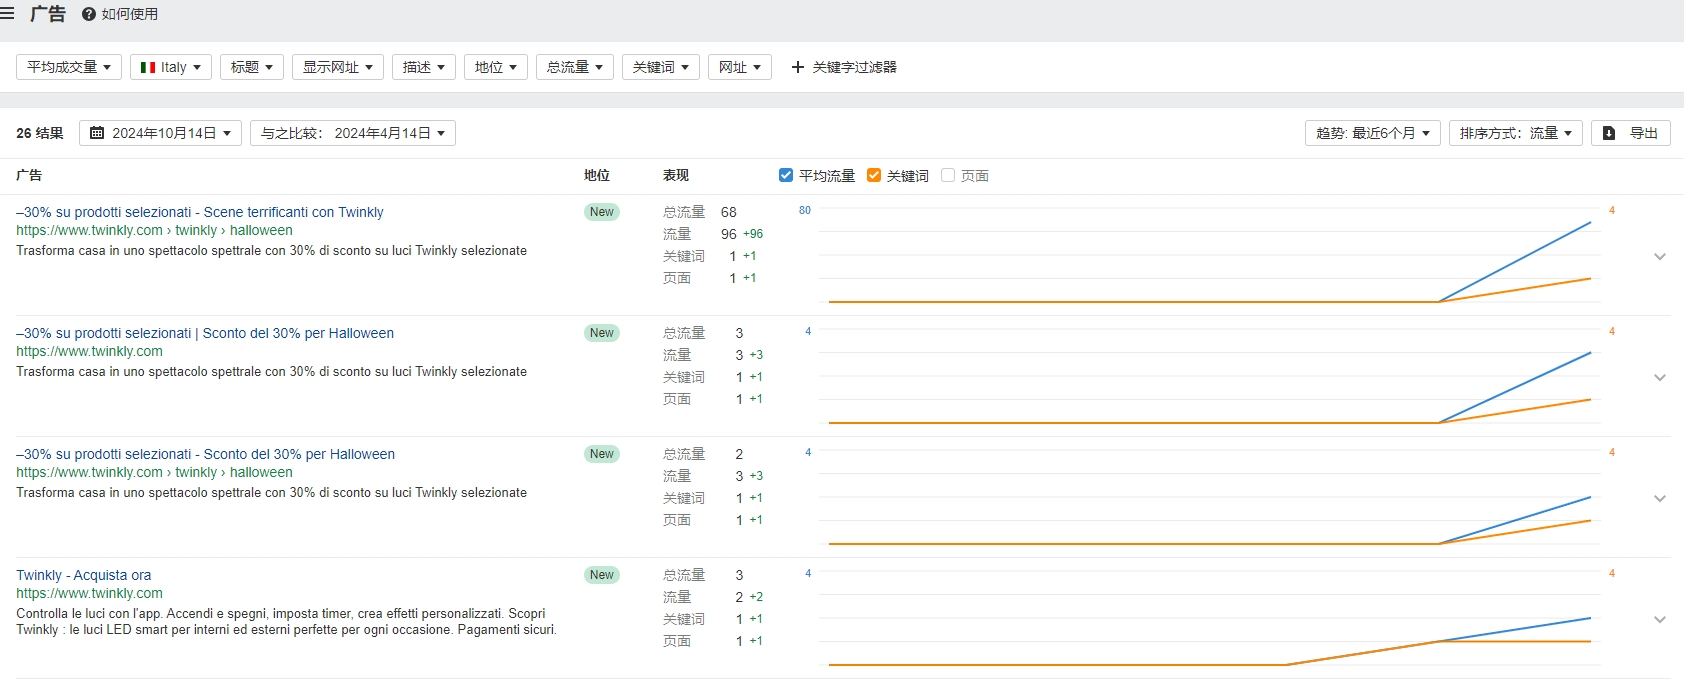
Task: Open the hamburger menu beside 广告
Action: (x=7, y=14)
